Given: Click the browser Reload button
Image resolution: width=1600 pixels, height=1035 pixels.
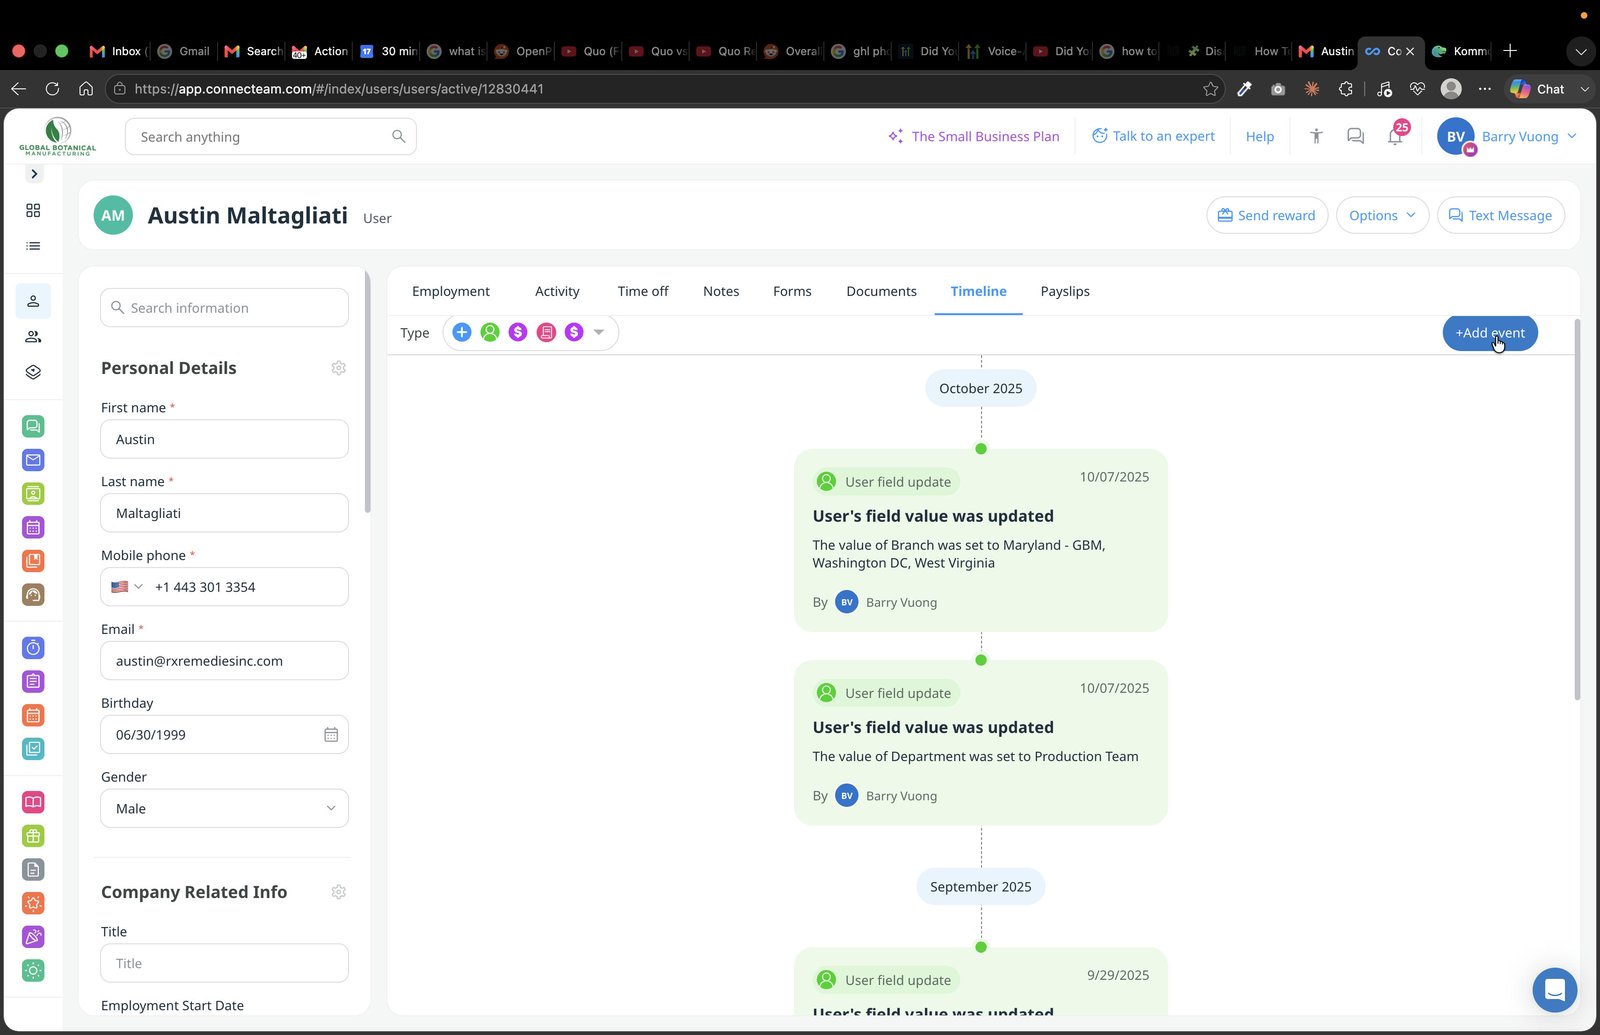Looking at the screenshot, I should pyautogui.click(x=52, y=89).
